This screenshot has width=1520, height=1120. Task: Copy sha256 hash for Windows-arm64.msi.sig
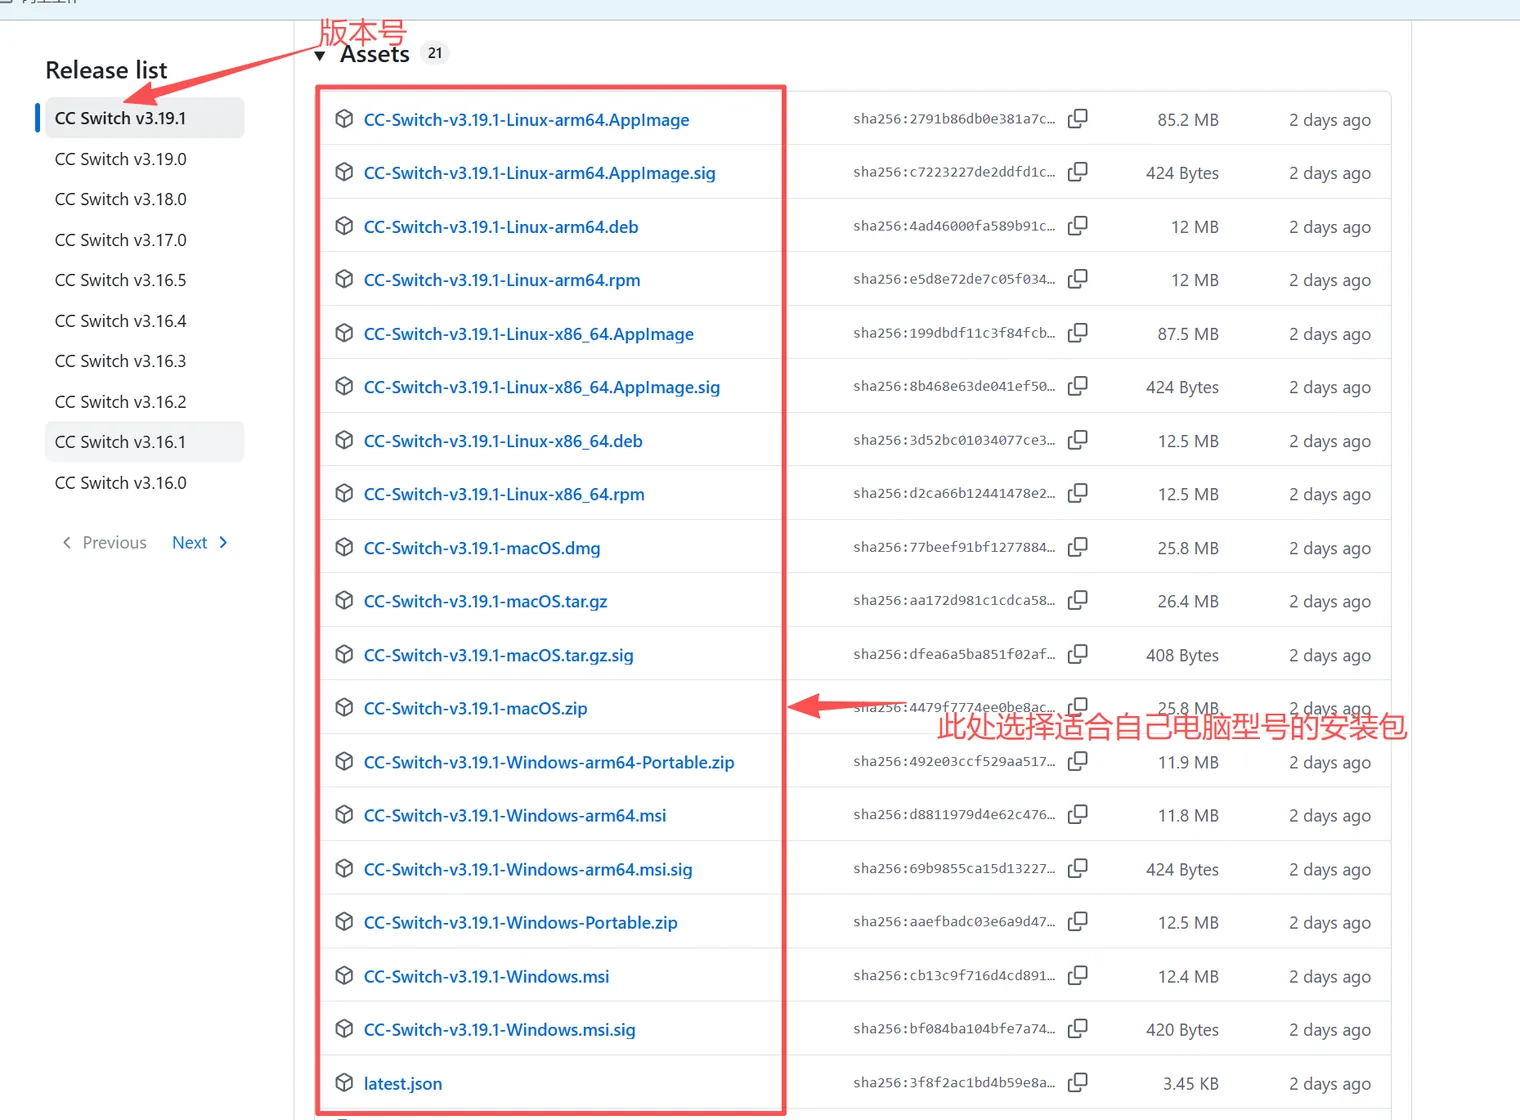tap(1077, 868)
